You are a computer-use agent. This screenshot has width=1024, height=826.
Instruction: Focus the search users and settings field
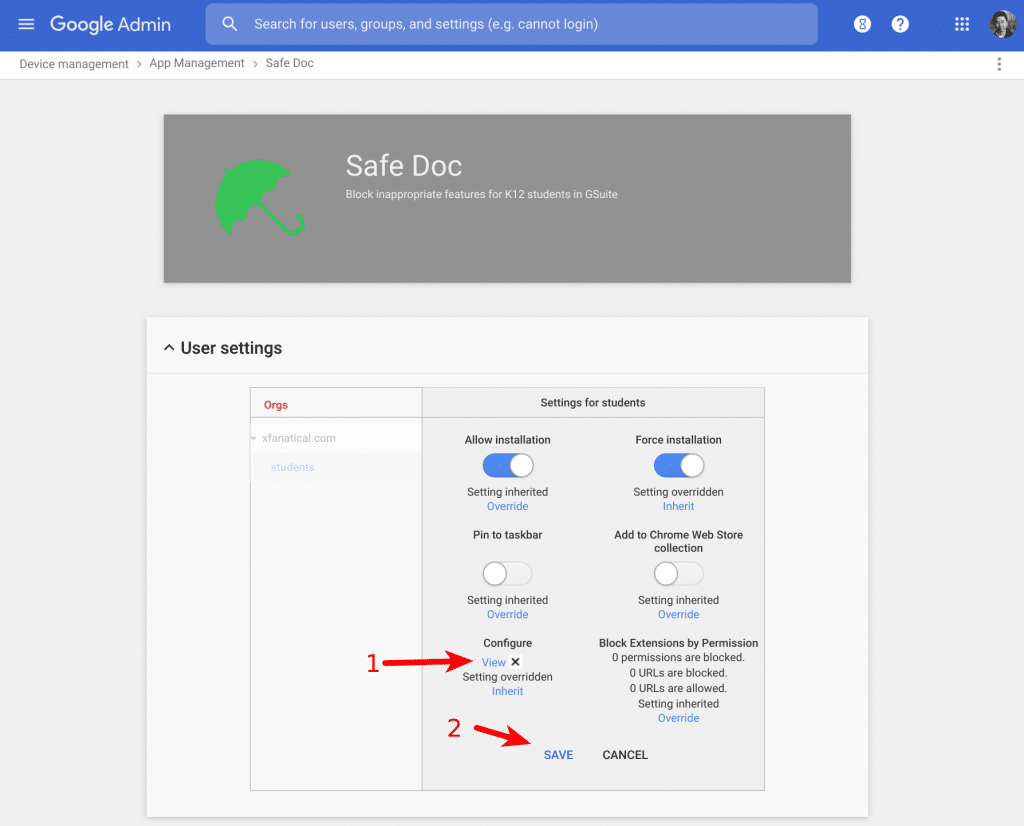pos(511,24)
